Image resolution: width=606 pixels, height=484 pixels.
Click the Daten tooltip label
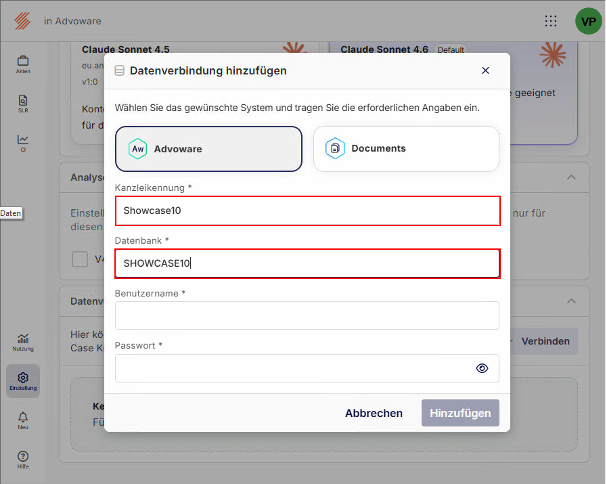pos(11,213)
